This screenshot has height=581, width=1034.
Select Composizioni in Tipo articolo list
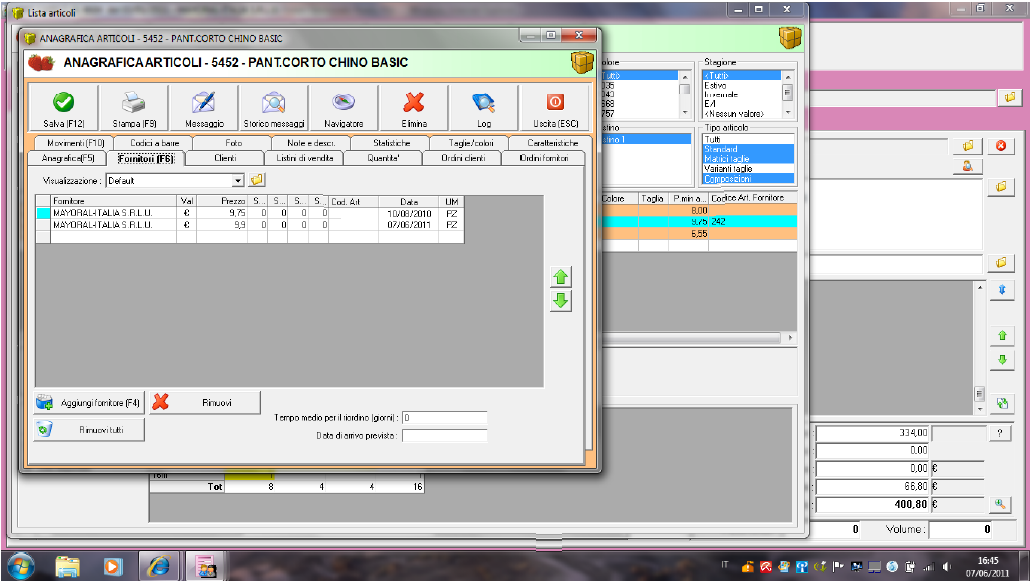click(x=748, y=179)
